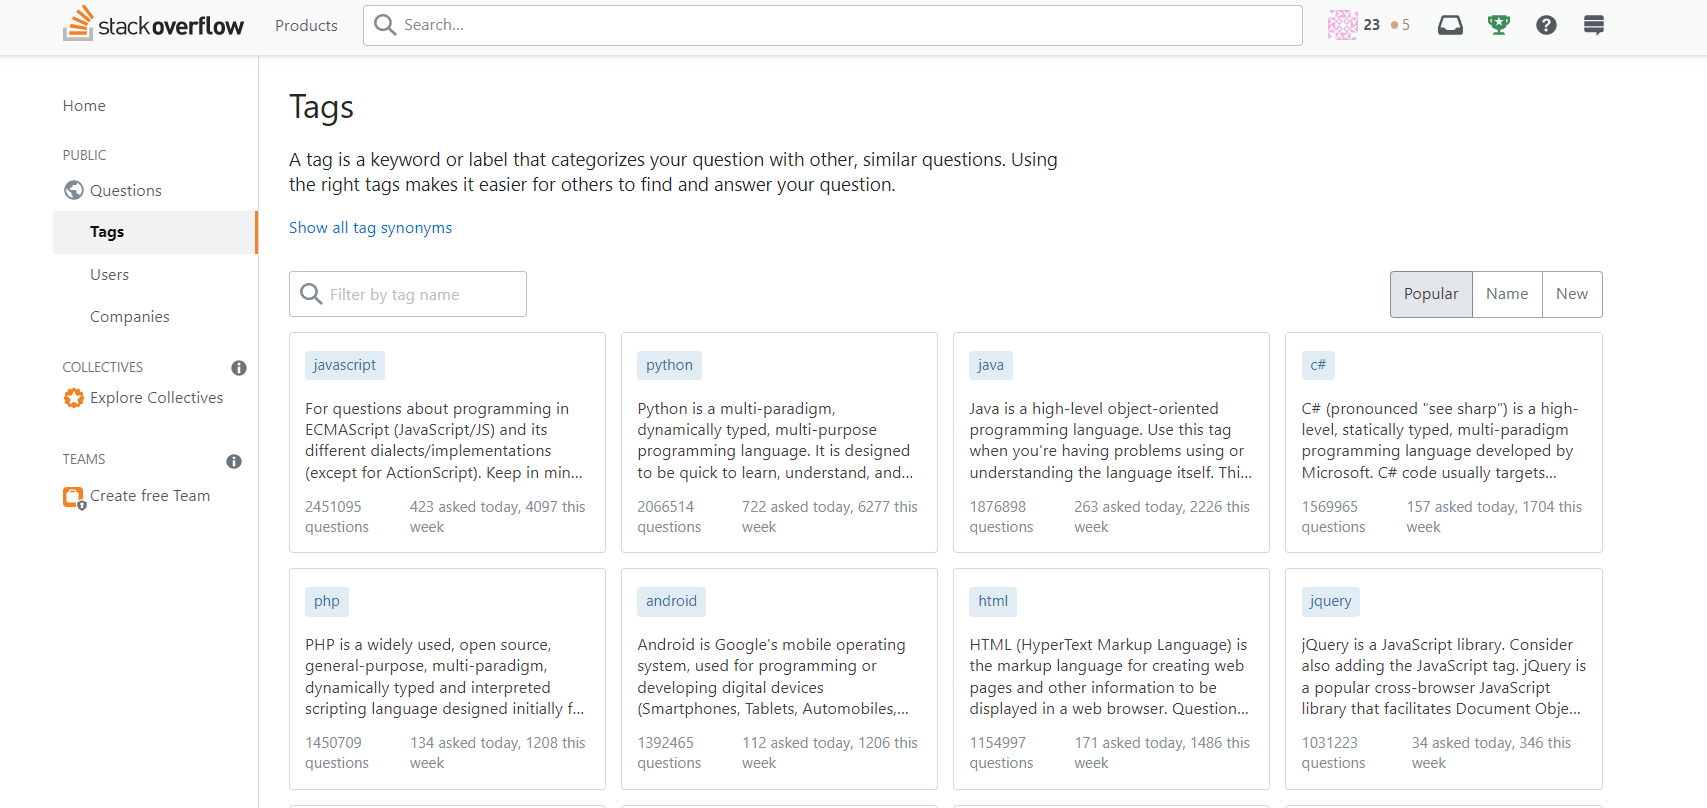Click '34 asked today' under jquery

click(1463, 743)
